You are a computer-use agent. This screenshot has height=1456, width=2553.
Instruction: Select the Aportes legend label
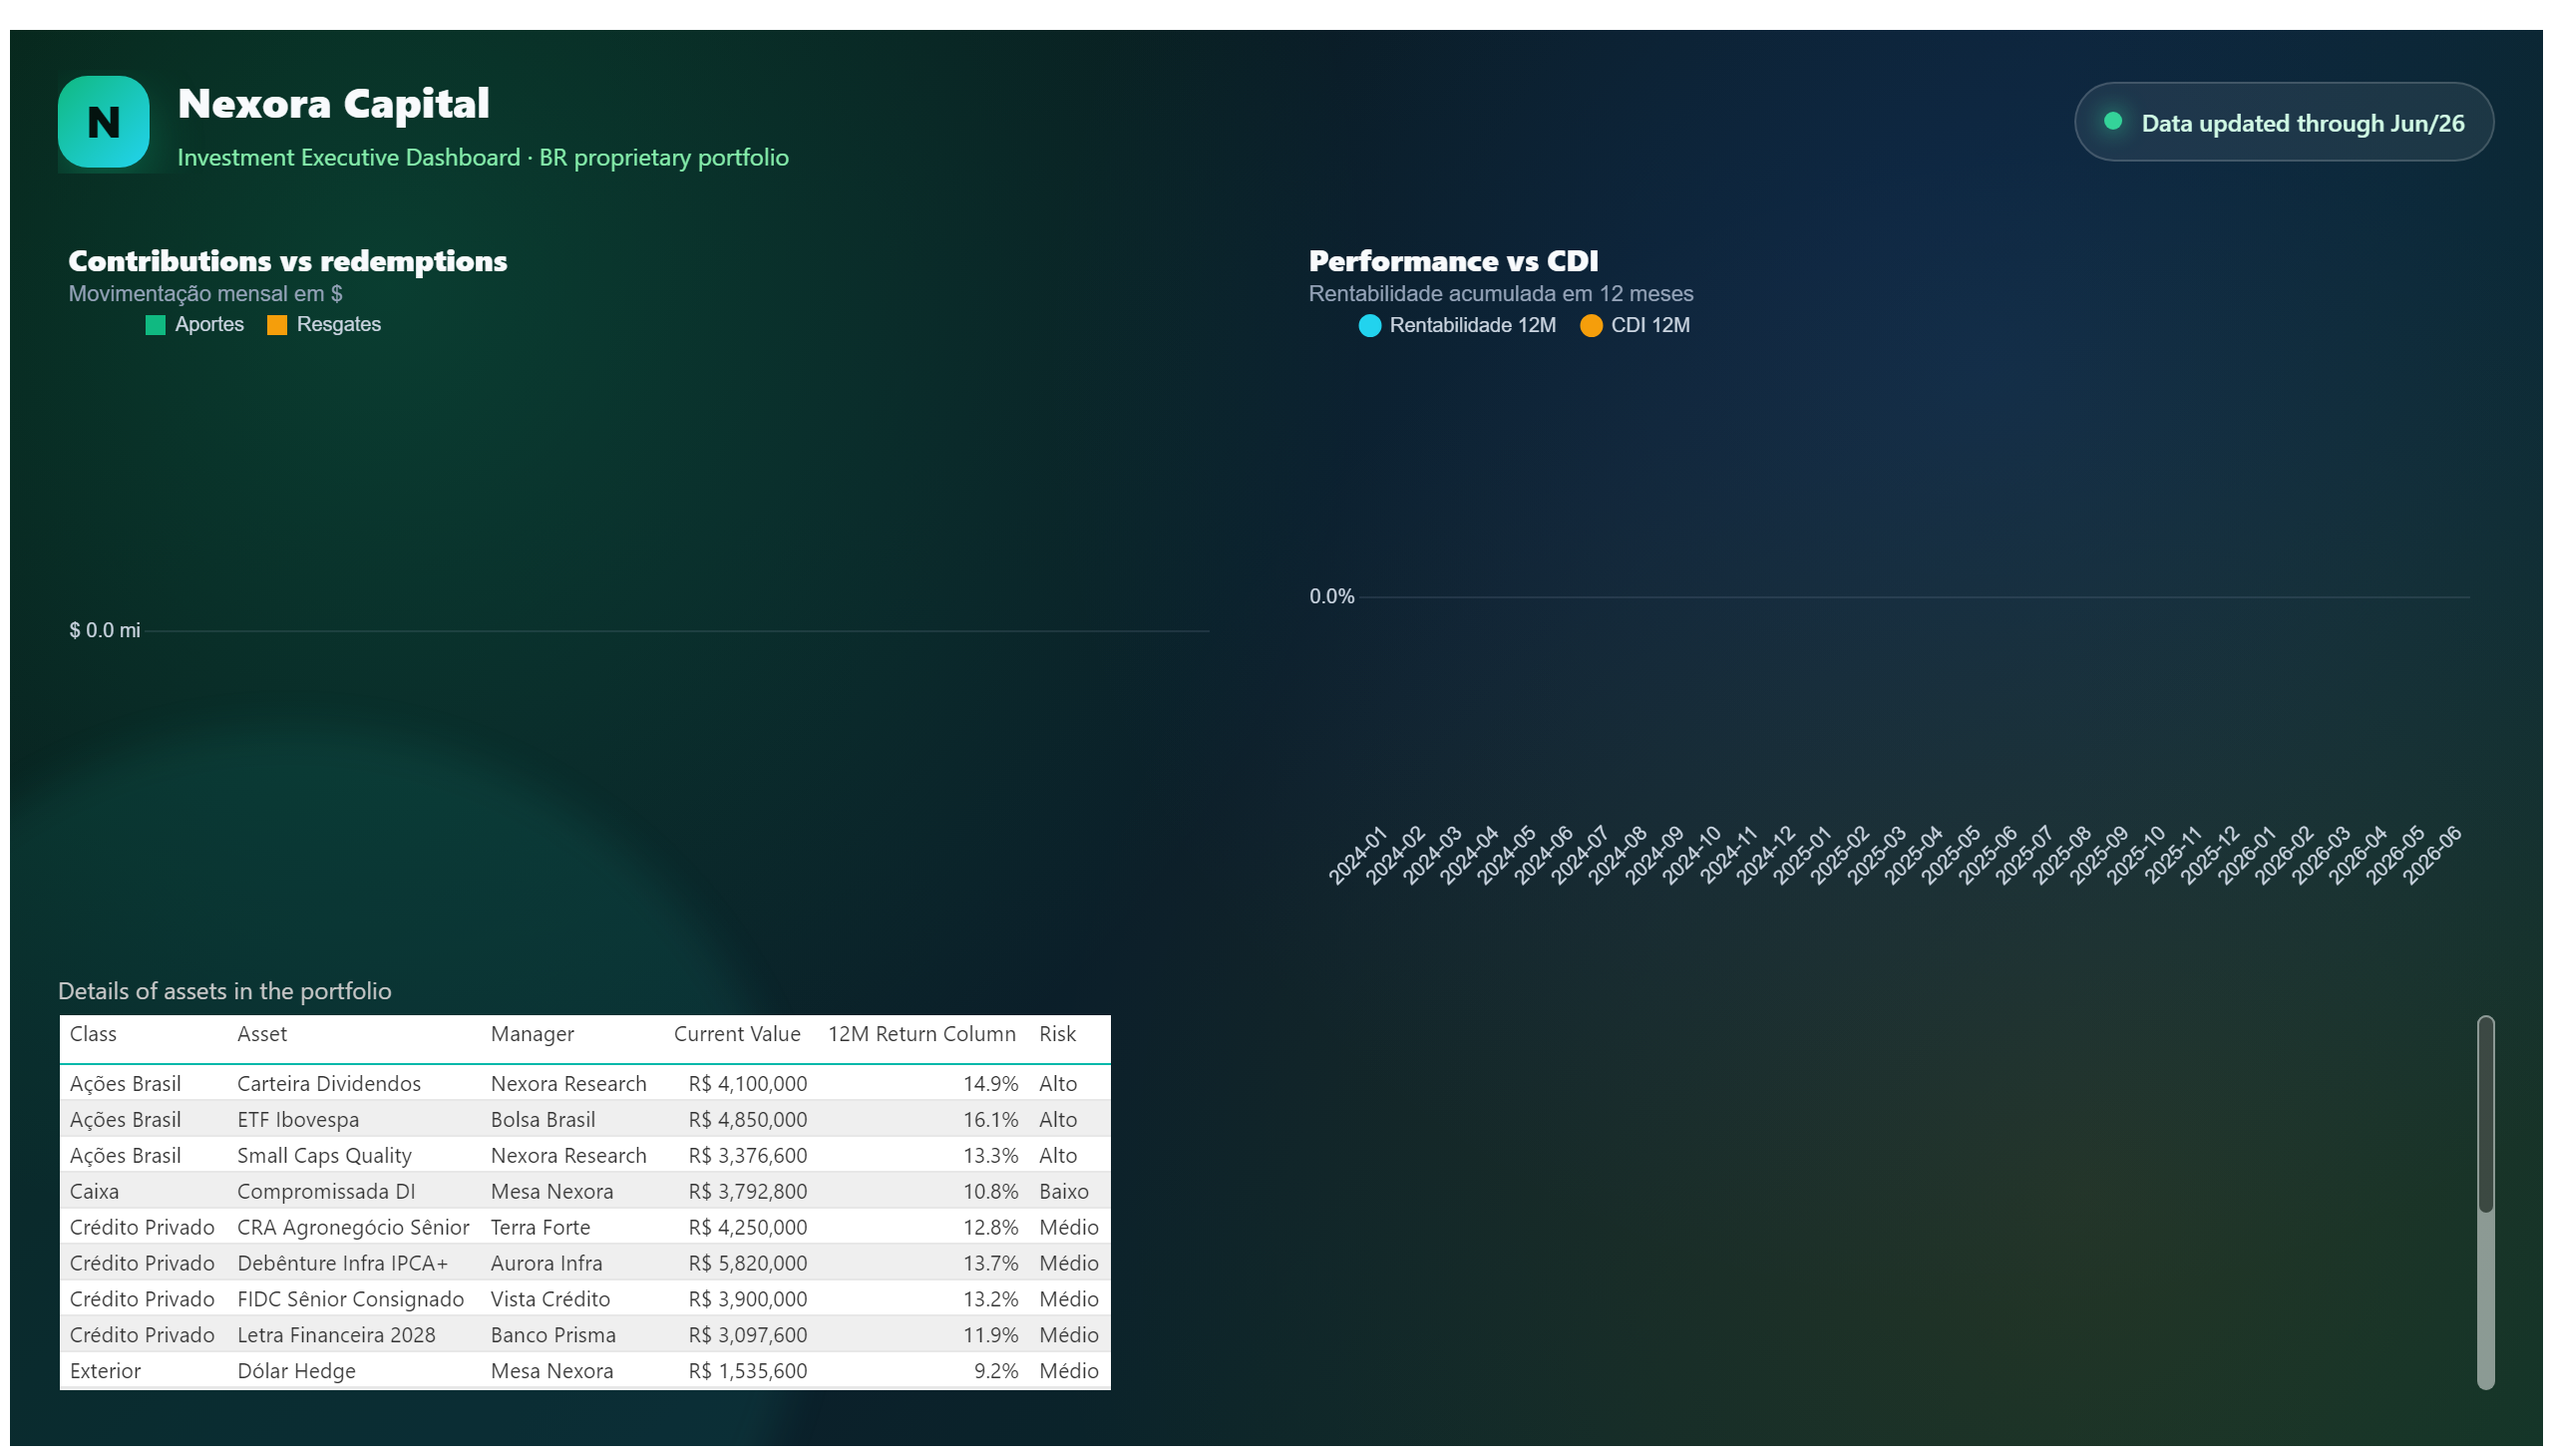tap(209, 324)
